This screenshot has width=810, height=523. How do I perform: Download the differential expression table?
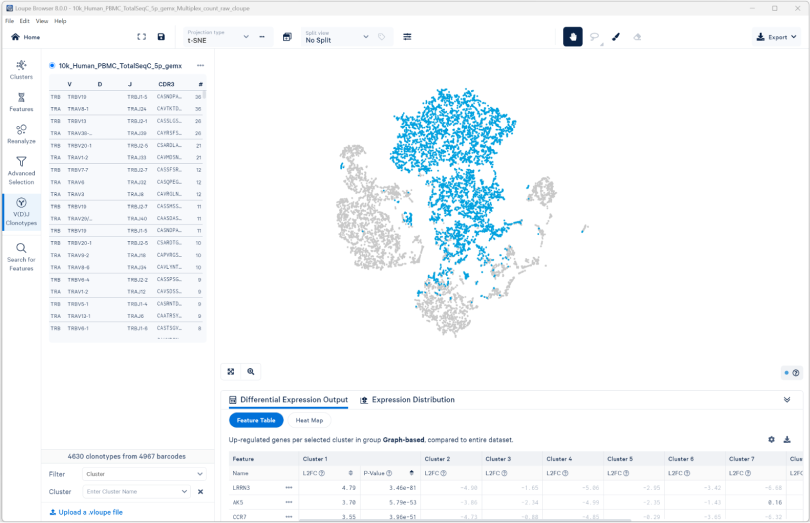787,439
